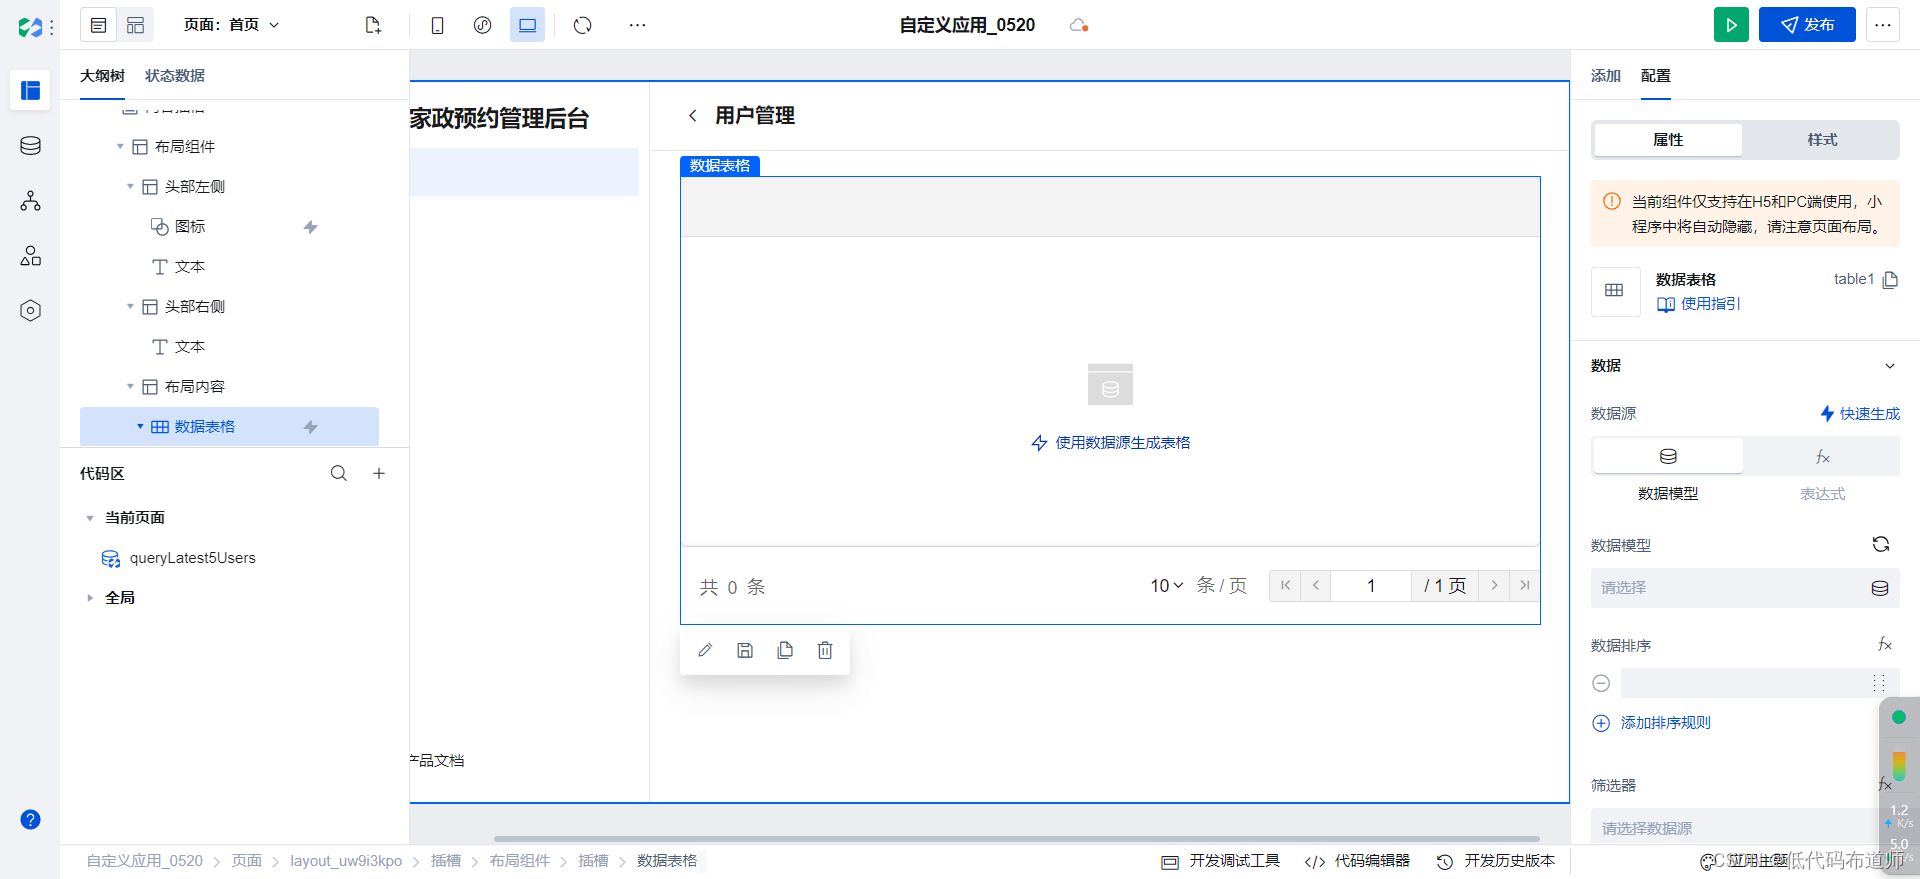Click the copy icon in component toolbar
This screenshot has width=1920, height=879.
(785, 650)
